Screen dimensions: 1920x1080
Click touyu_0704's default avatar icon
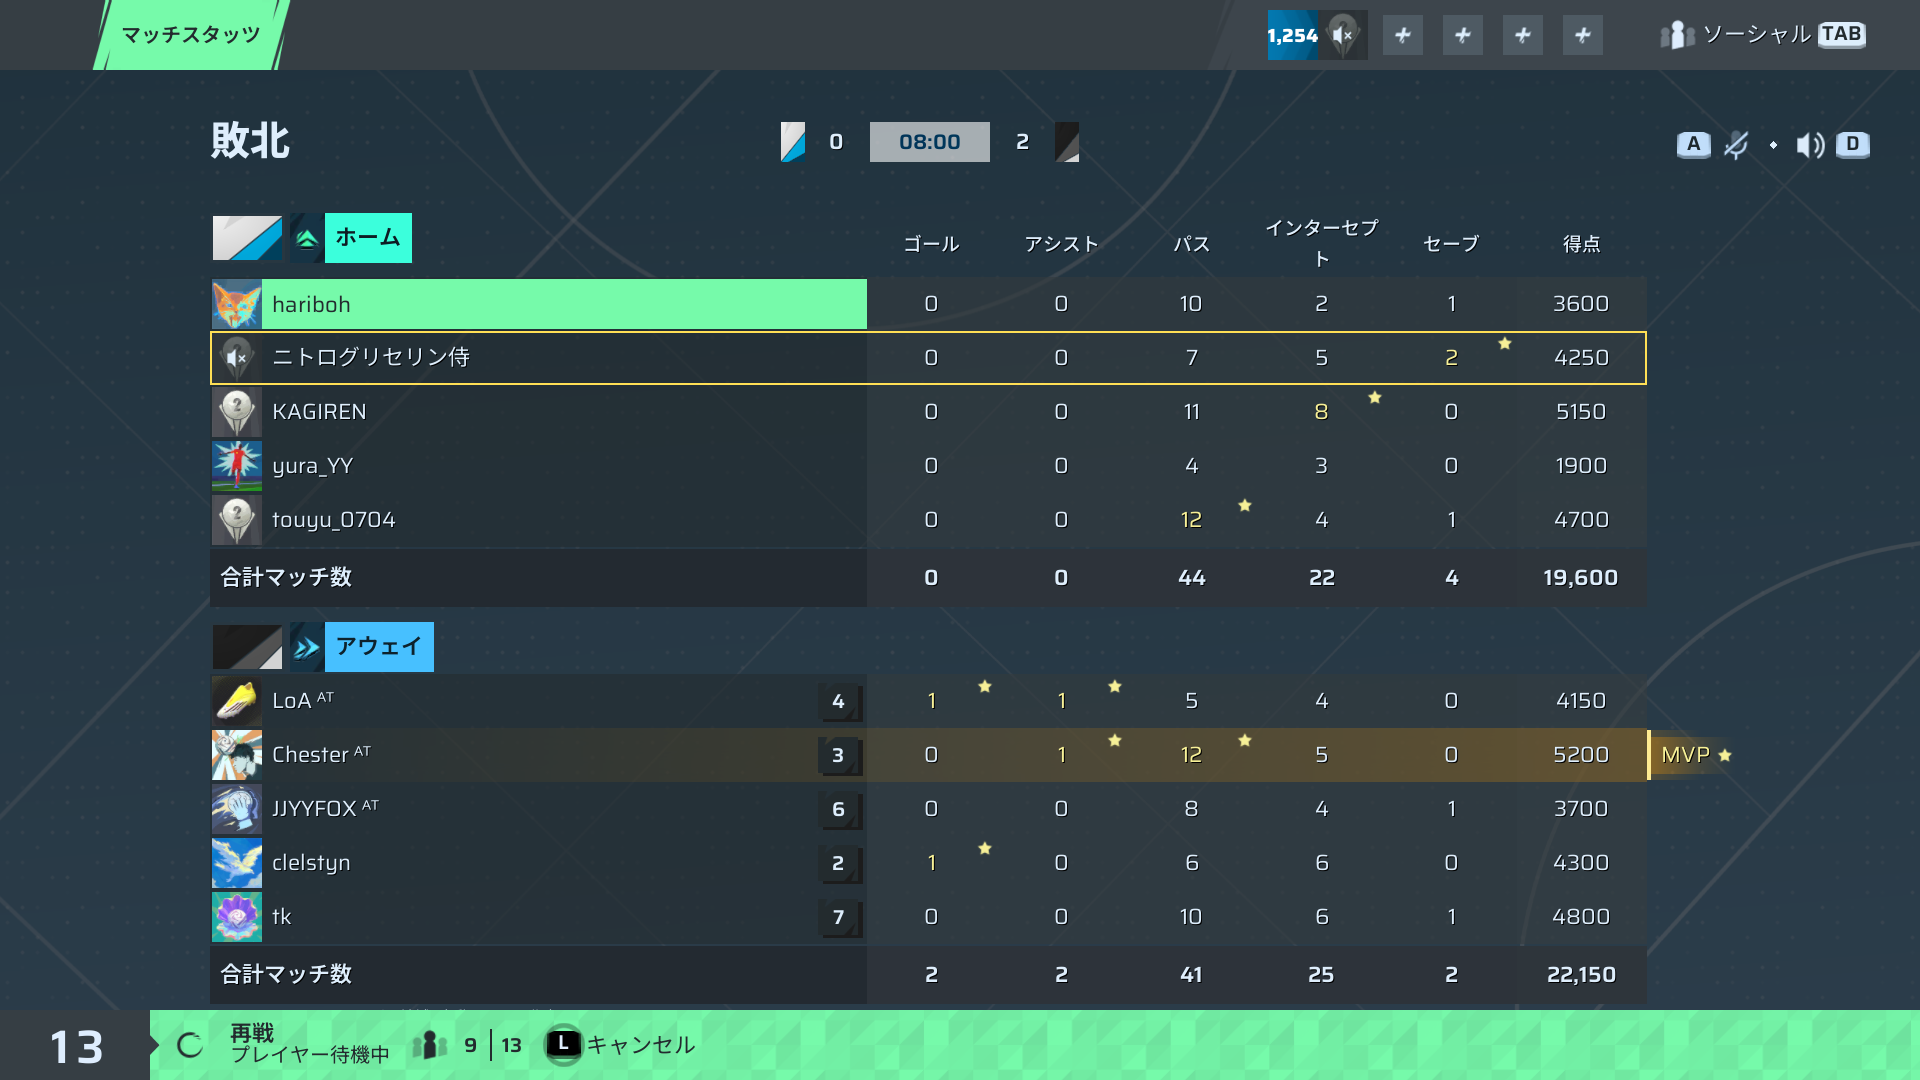pyautogui.click(x=237, y=520)
